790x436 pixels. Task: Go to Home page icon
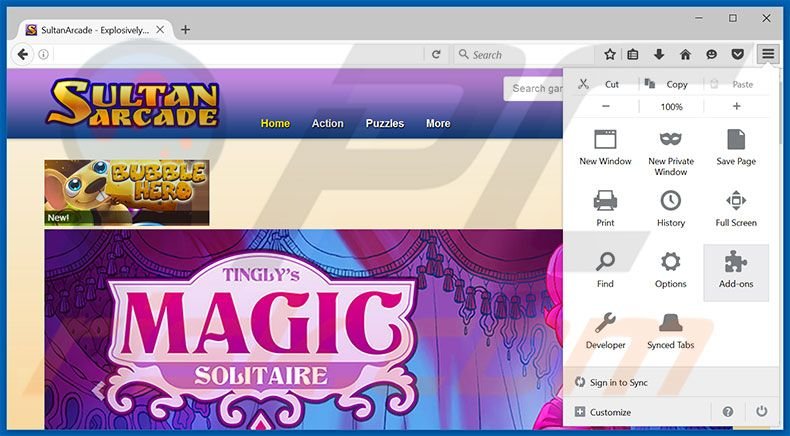[685, 54]
